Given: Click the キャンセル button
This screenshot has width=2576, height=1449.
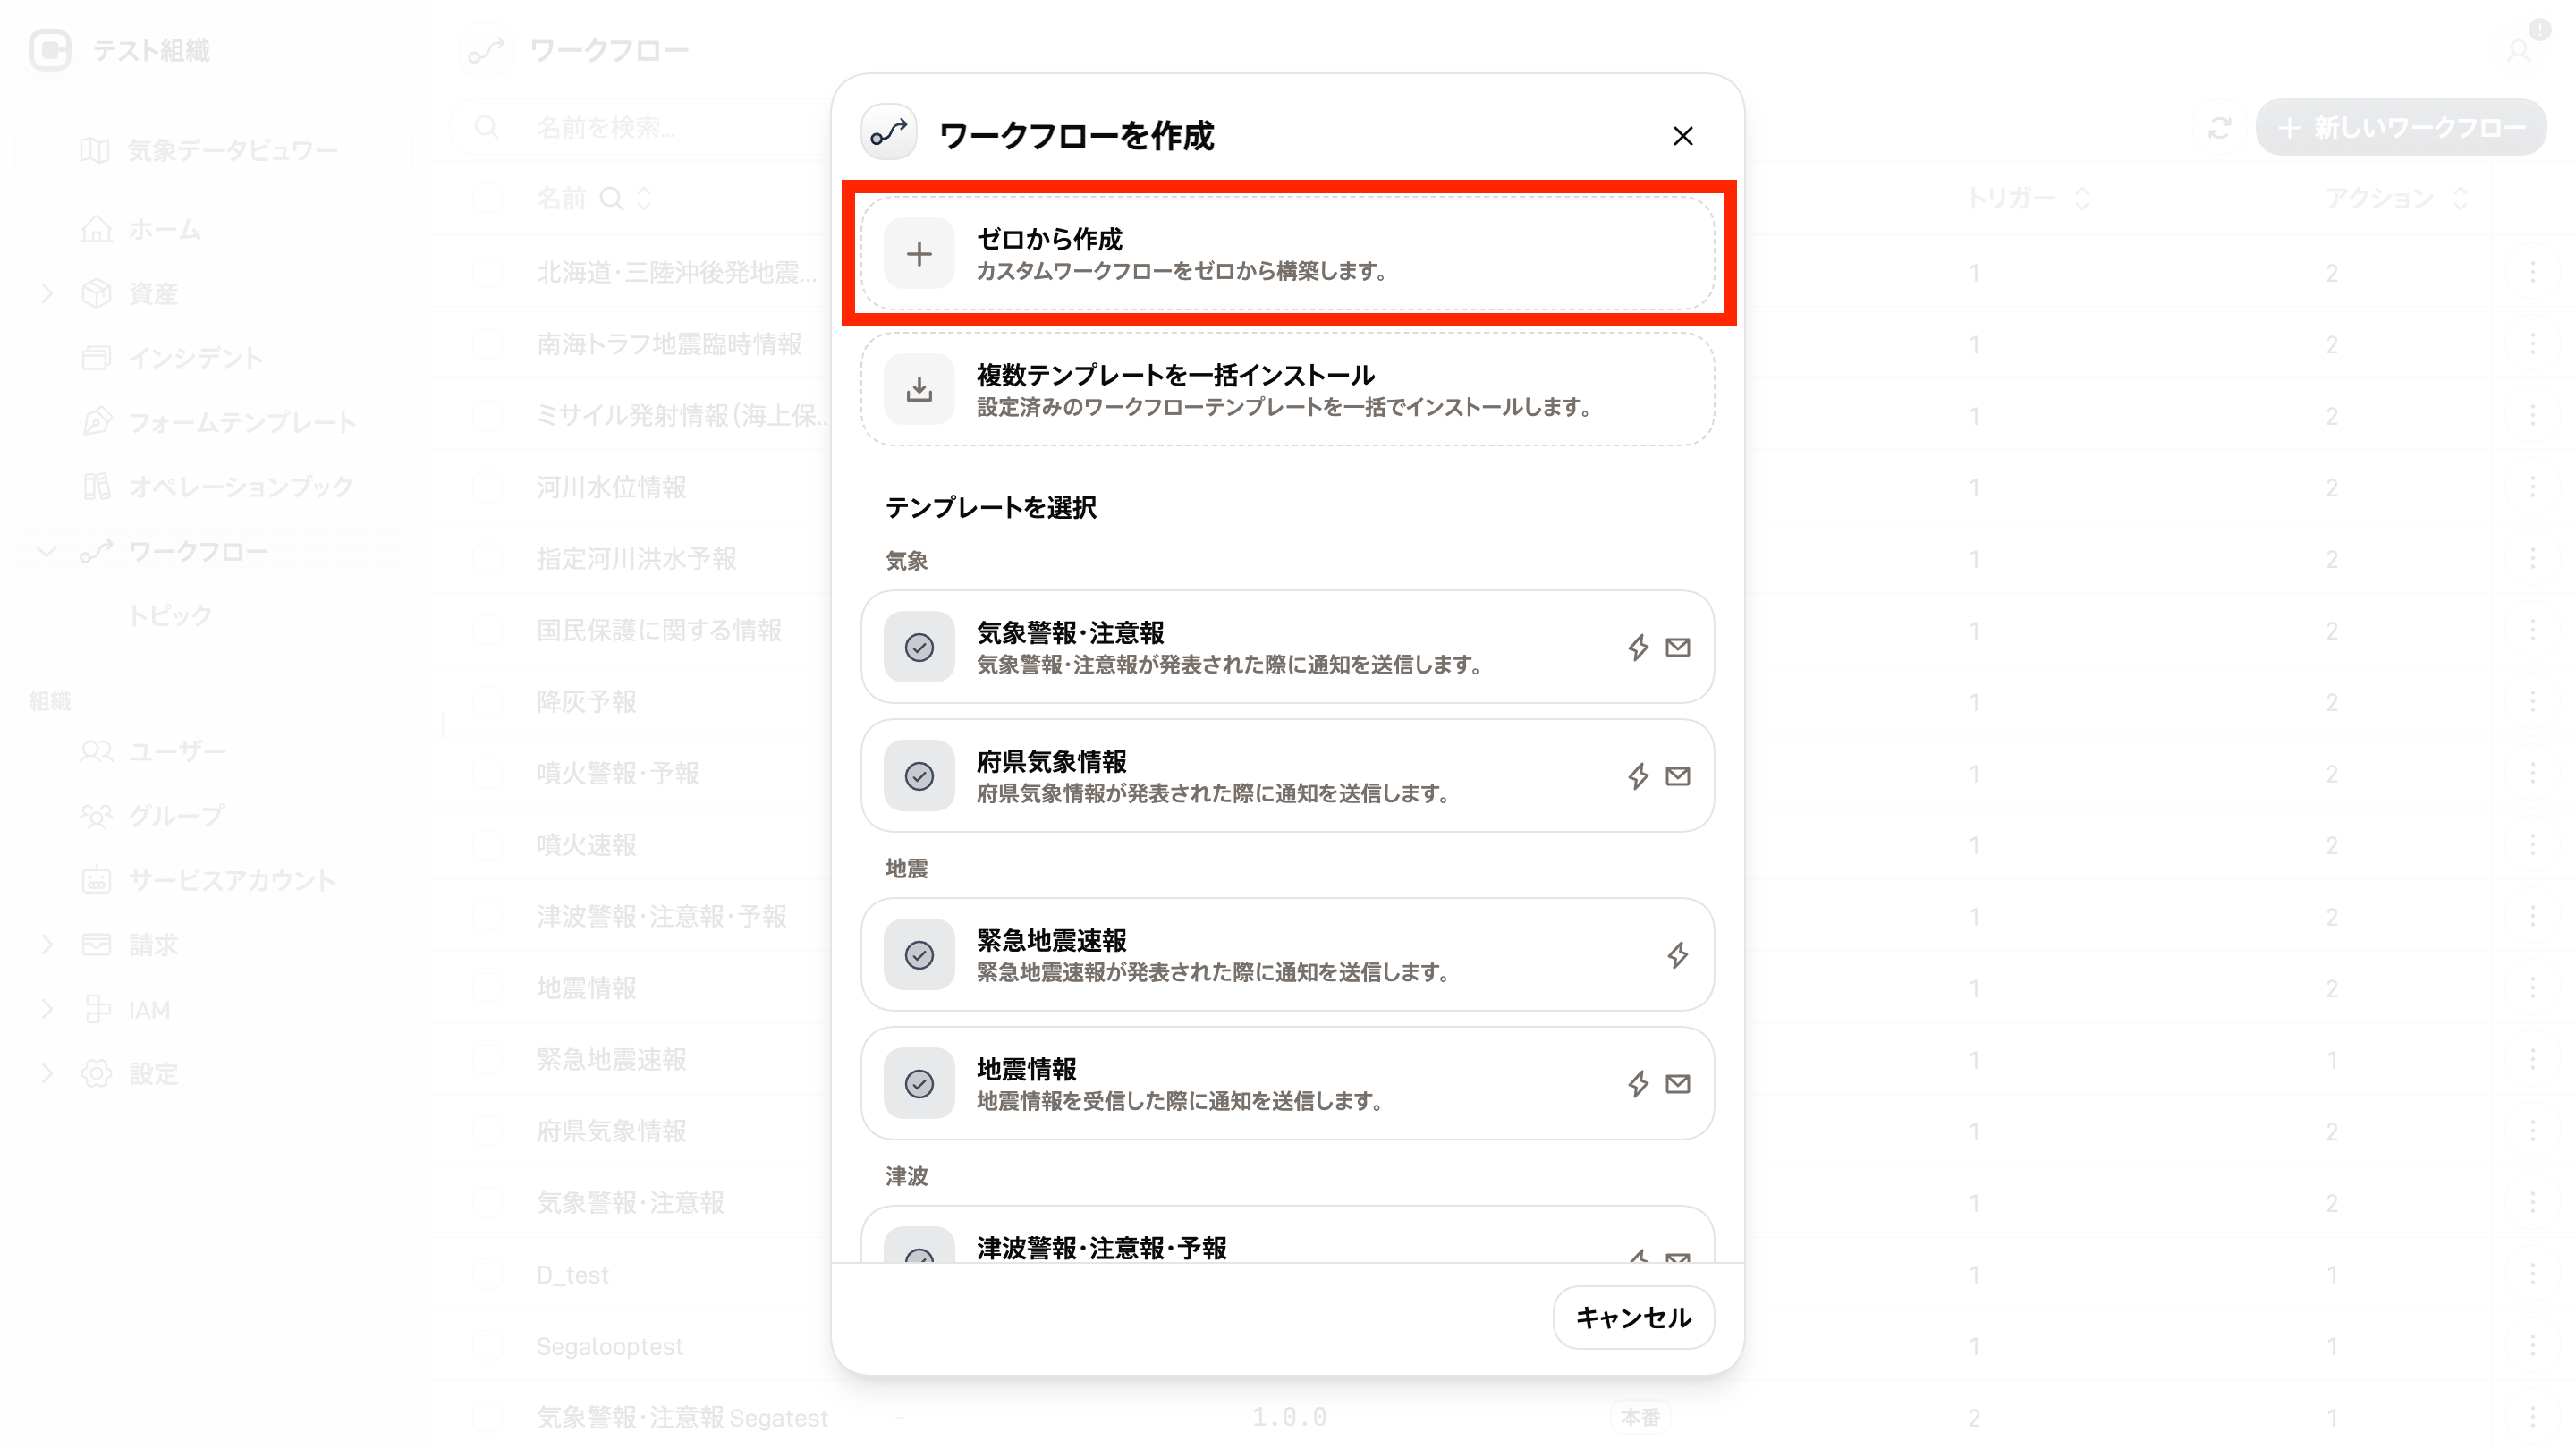Looking at the screenshot, I should [1633, 1317].
